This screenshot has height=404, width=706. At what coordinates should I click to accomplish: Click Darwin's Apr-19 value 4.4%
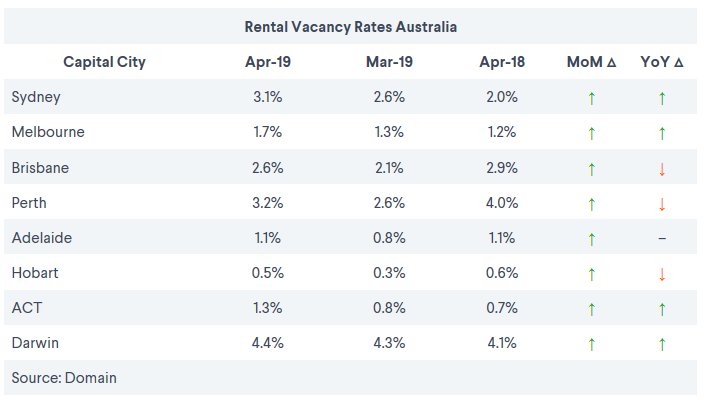pos(269,343)
